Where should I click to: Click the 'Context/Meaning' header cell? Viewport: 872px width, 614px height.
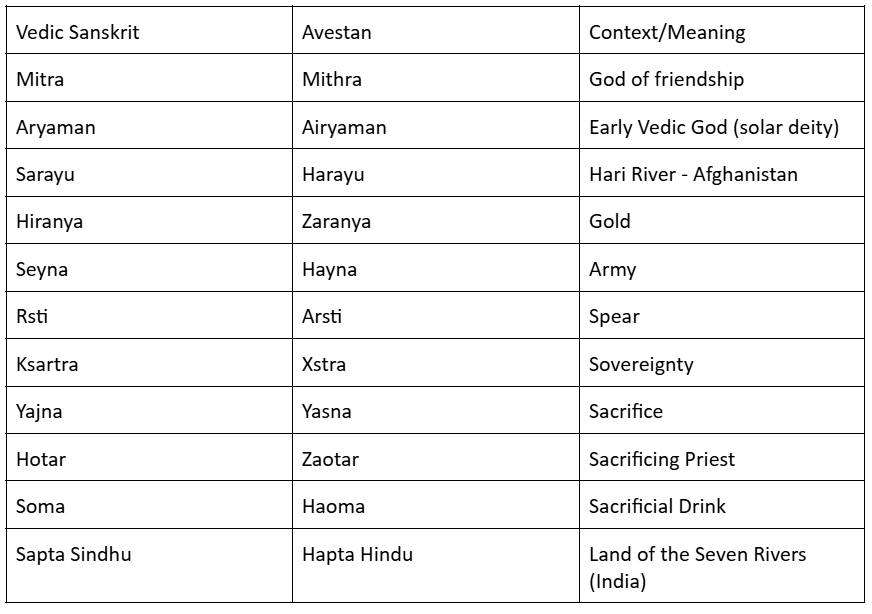click(722, 31)
